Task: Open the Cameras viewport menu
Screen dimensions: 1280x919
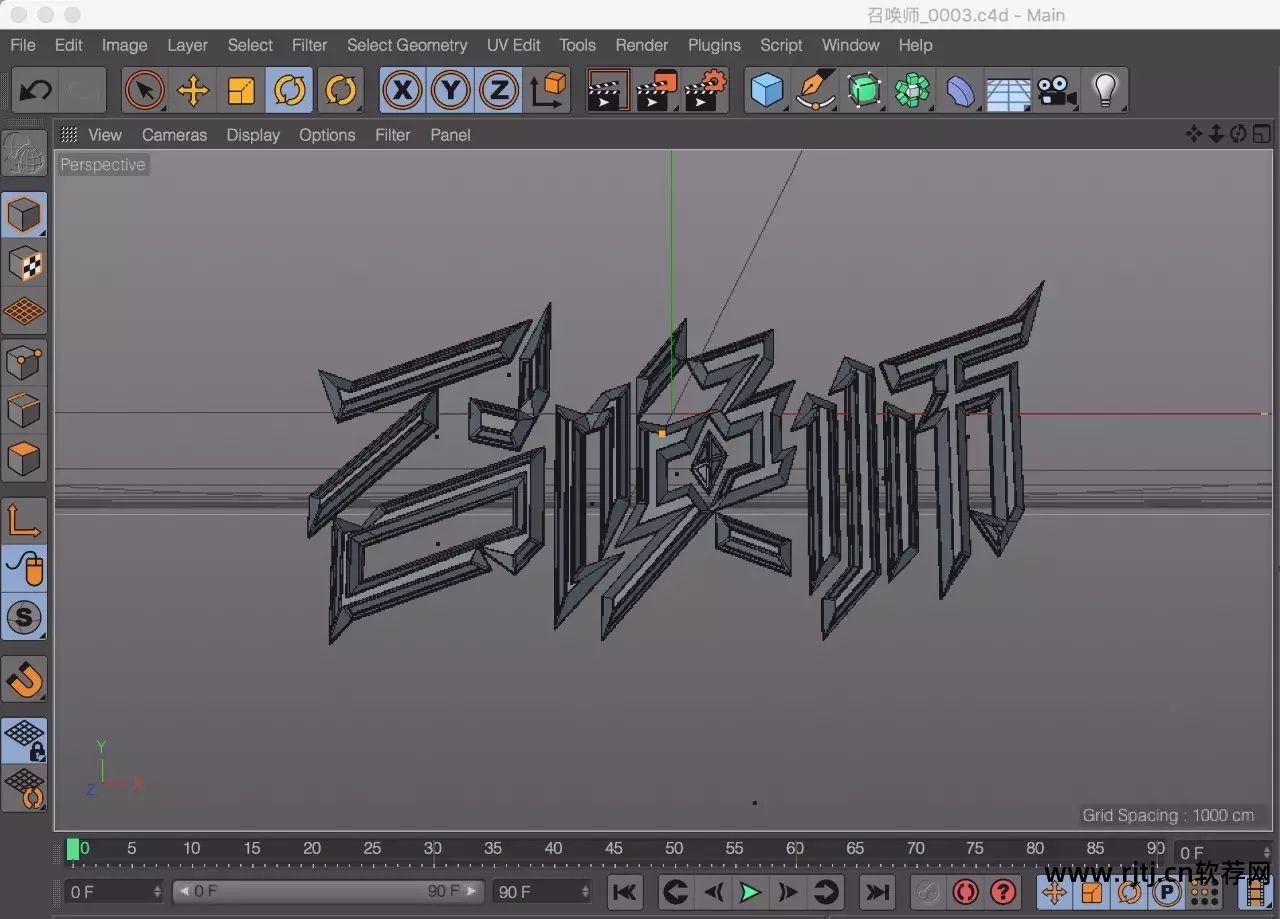Action: click(174, 135)
